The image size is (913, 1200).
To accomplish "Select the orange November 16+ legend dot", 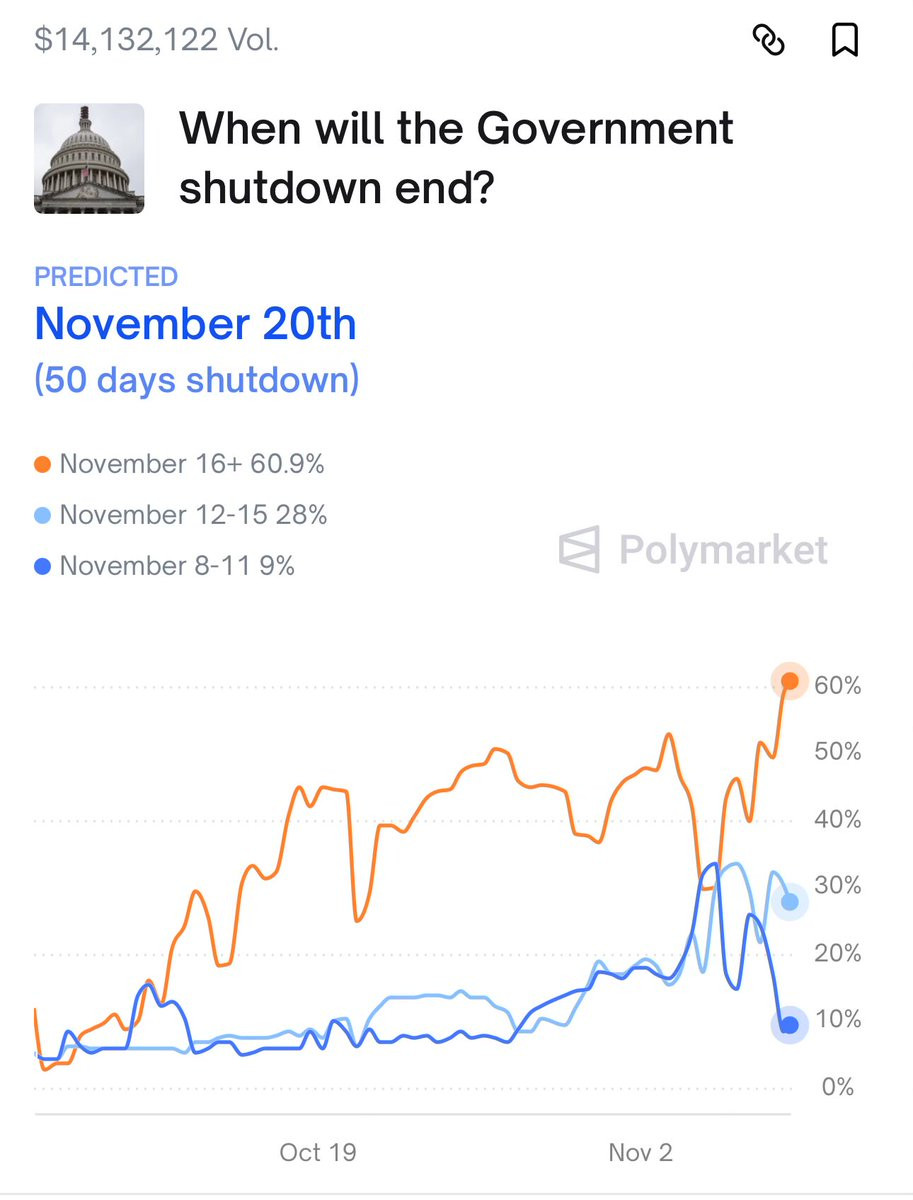I will (x=43, y=465).
